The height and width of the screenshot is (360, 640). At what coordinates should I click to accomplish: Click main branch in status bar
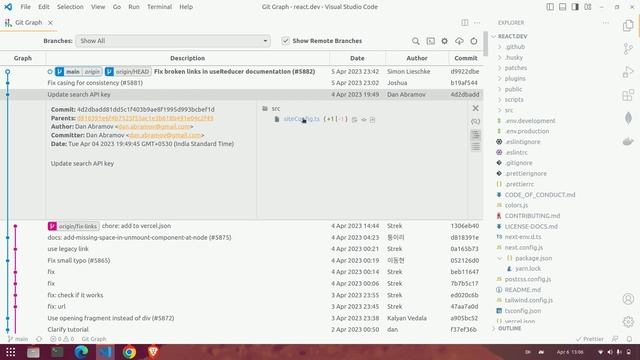click(18, 339)
